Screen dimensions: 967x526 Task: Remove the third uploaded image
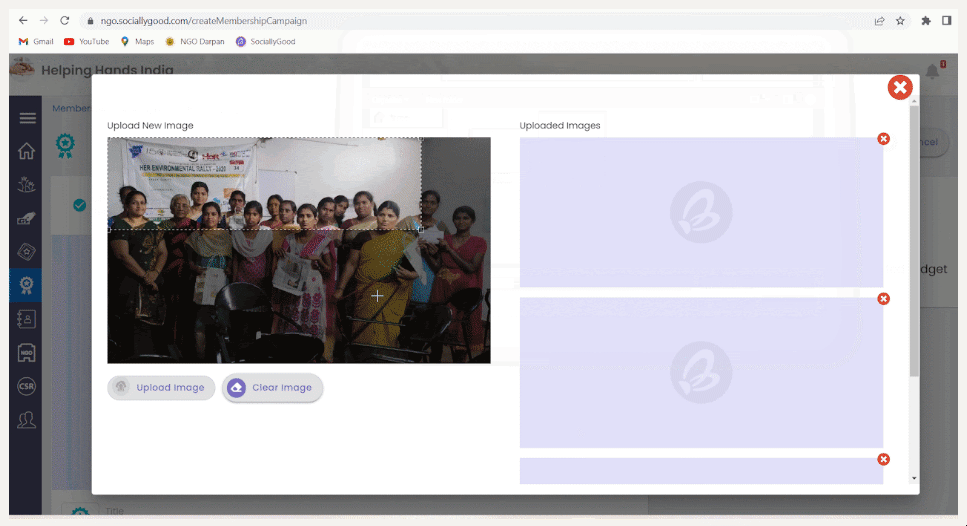point(883,459)
